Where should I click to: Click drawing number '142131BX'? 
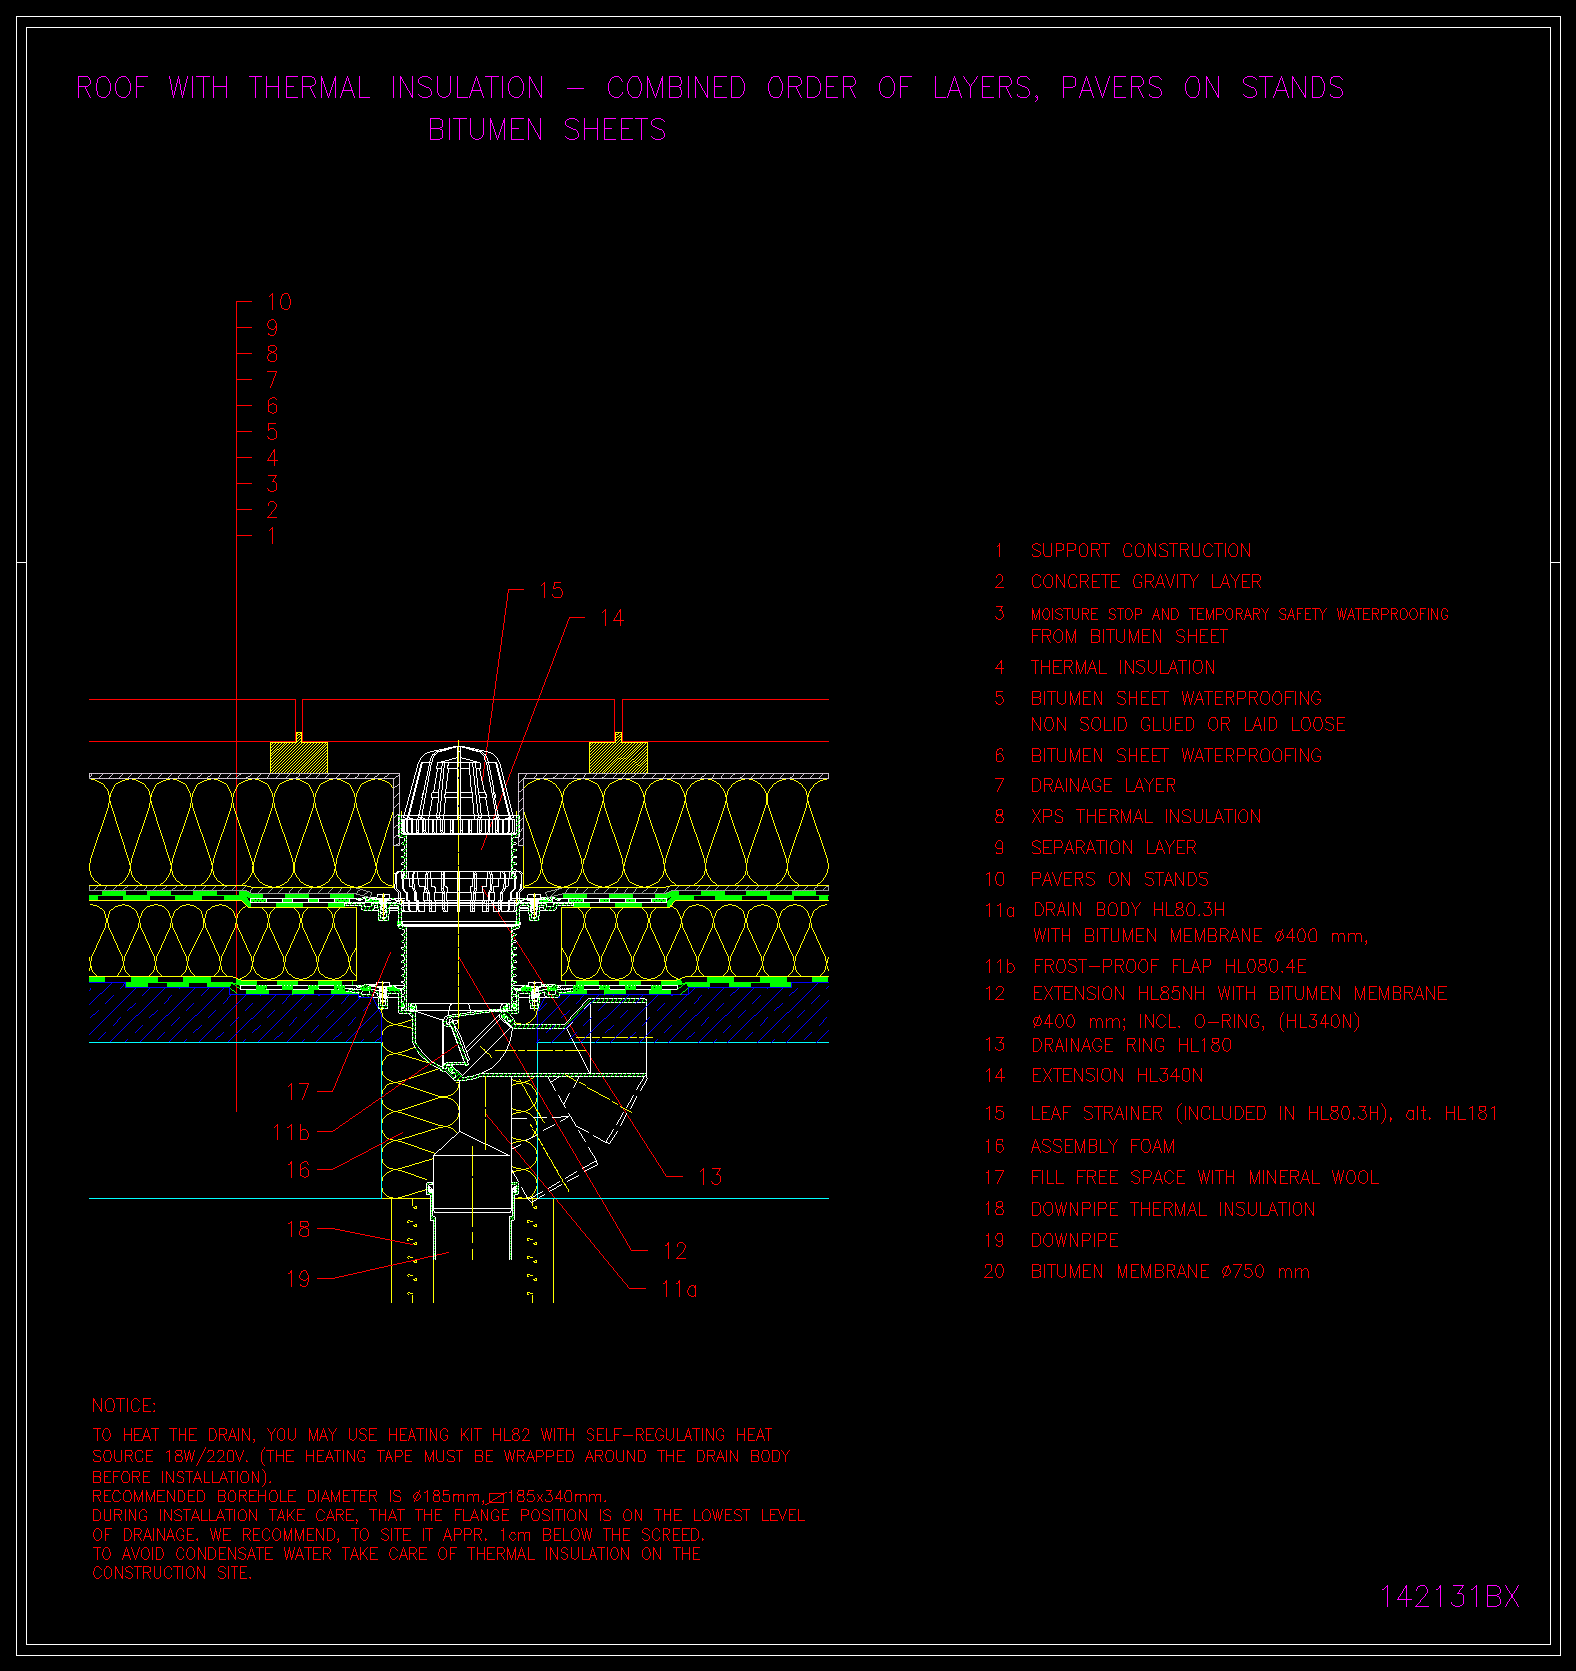tap(1450, 1597)
